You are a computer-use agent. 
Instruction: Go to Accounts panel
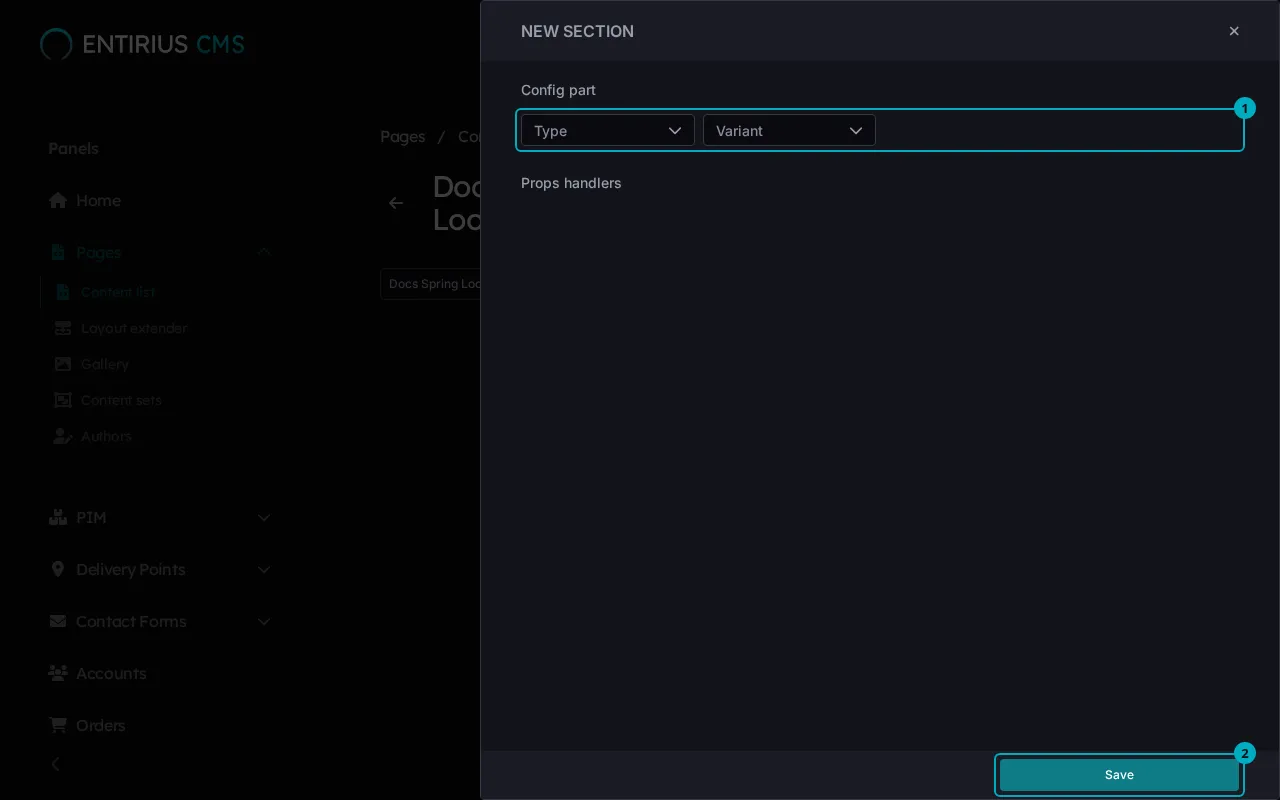111,673
